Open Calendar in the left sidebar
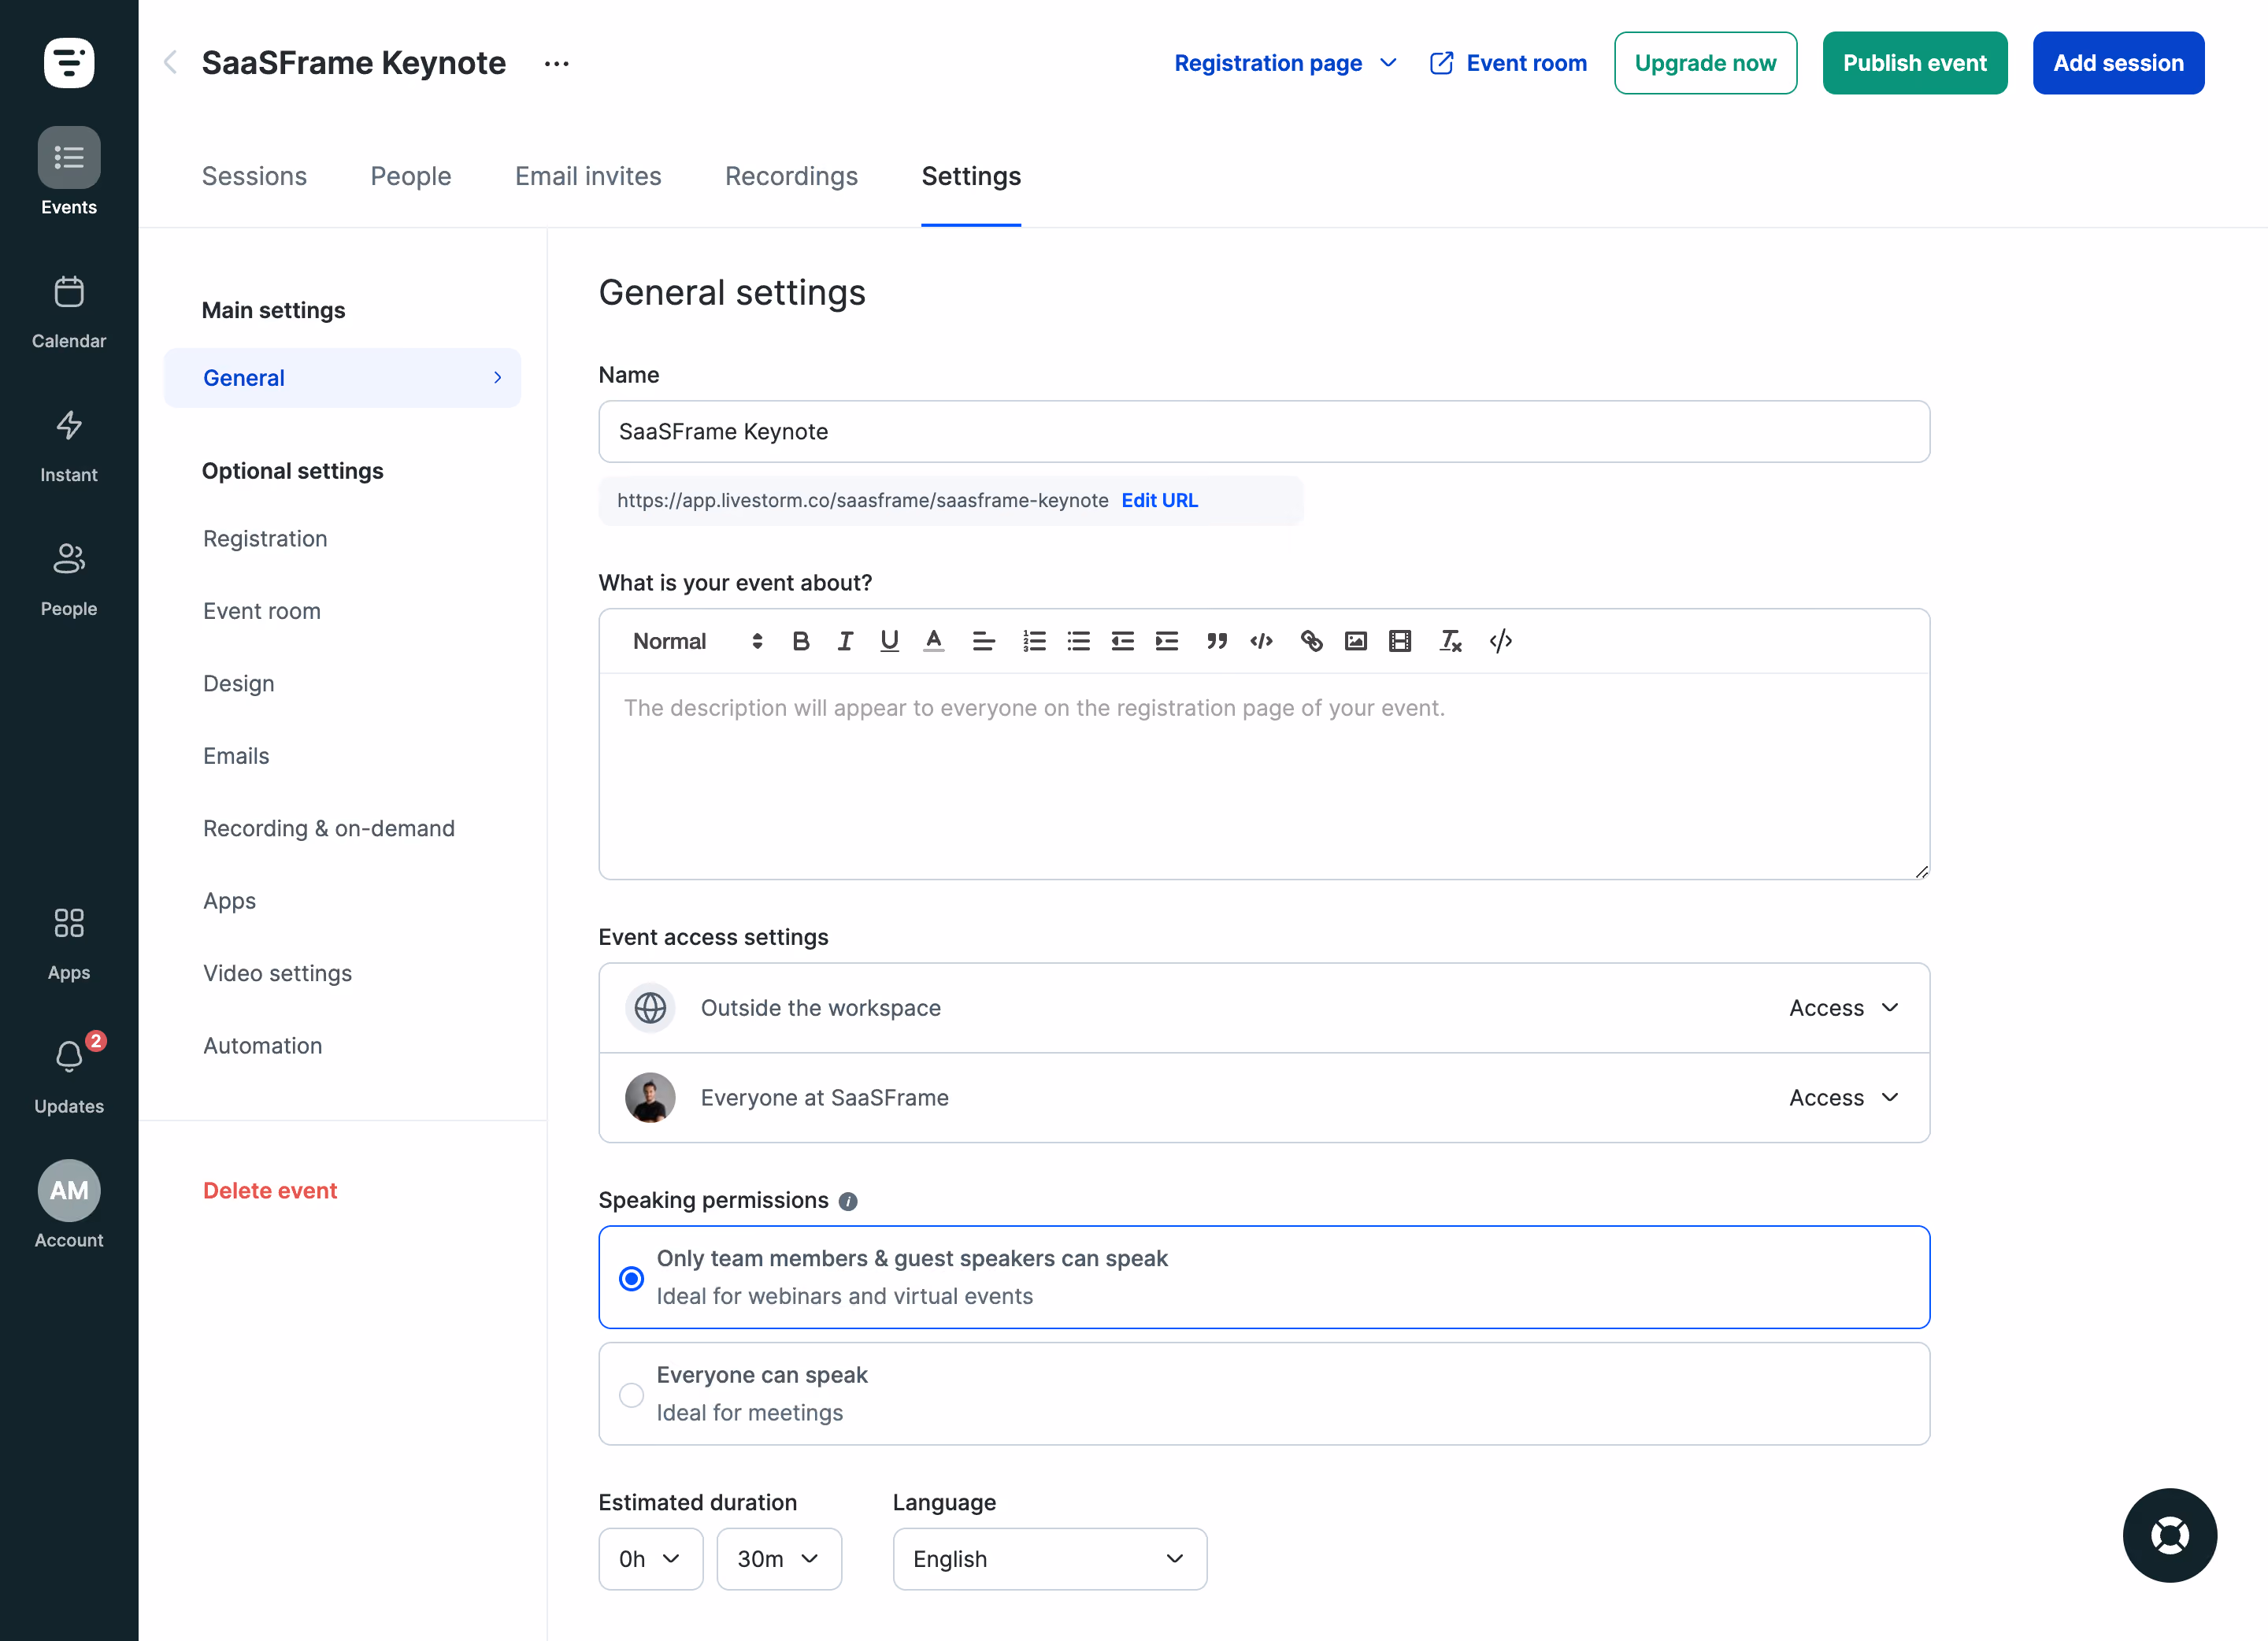 tap(69, 312)
